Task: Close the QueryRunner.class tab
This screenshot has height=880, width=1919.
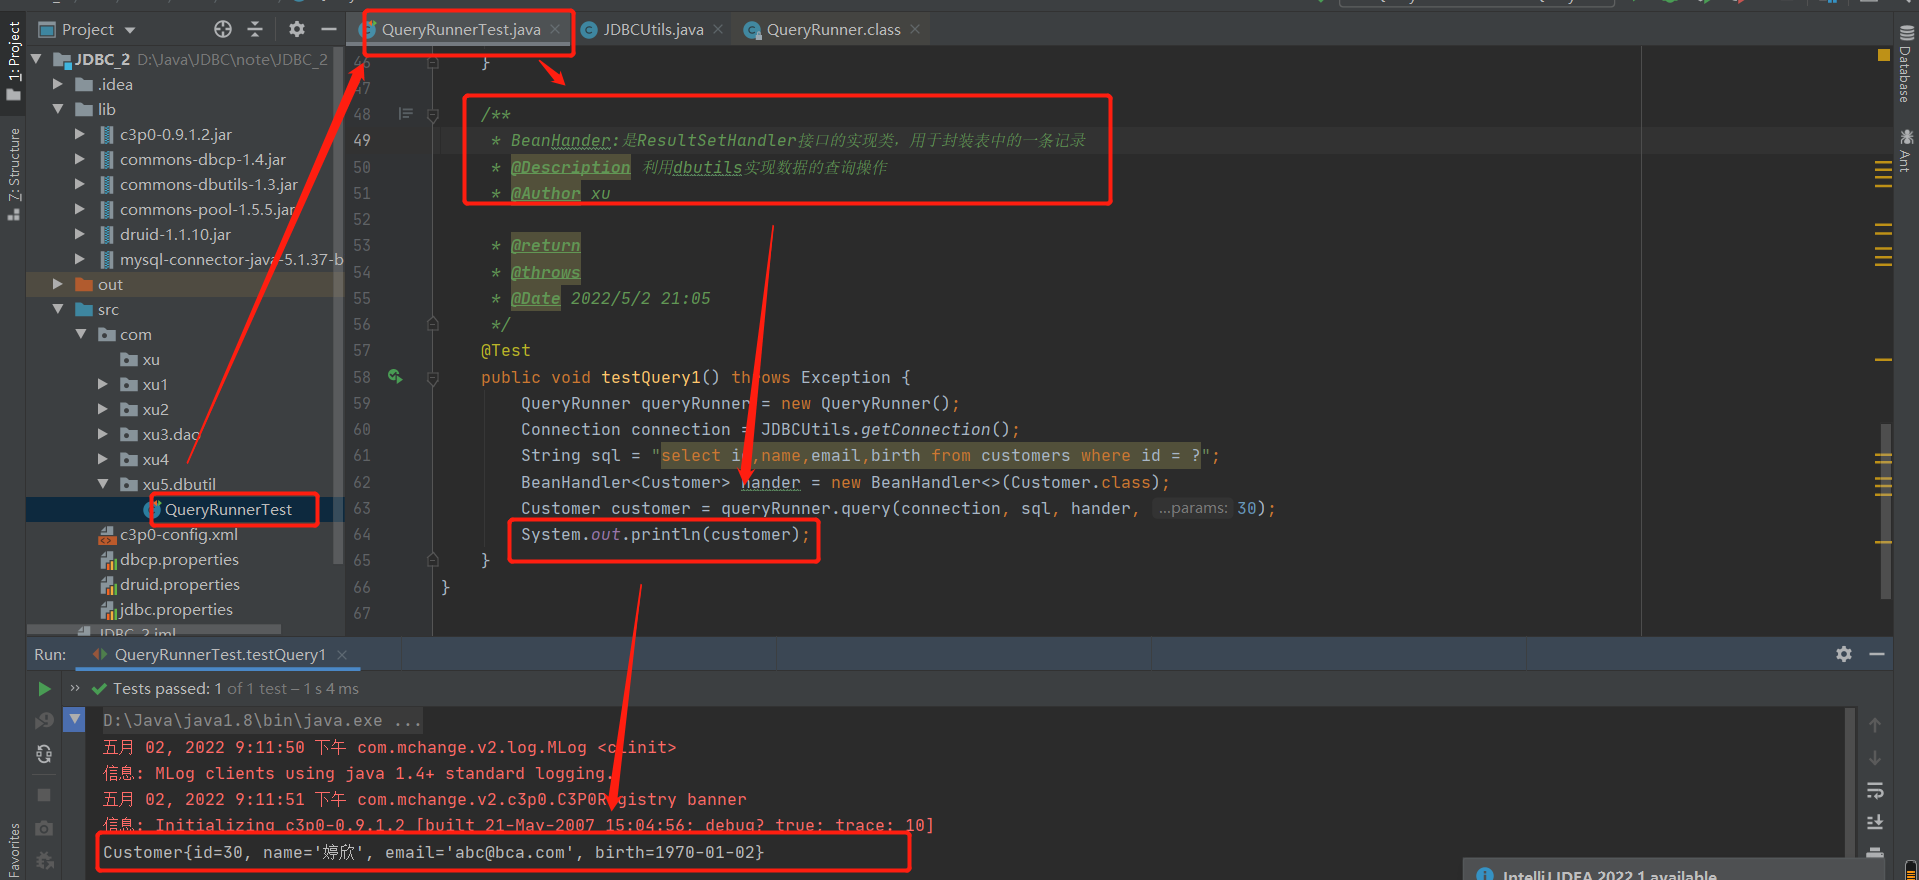Action: [x=914, y=29]
